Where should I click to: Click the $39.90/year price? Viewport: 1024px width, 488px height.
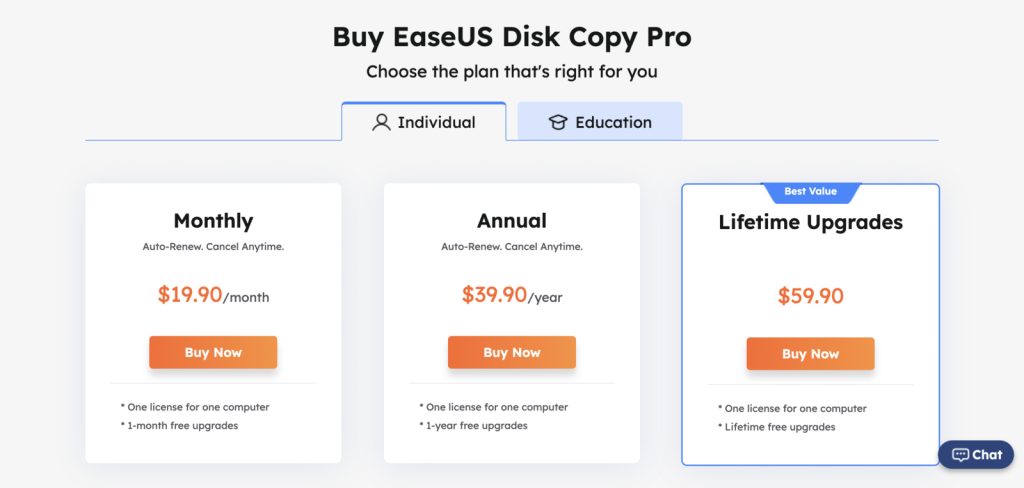[x=512, y=295]
